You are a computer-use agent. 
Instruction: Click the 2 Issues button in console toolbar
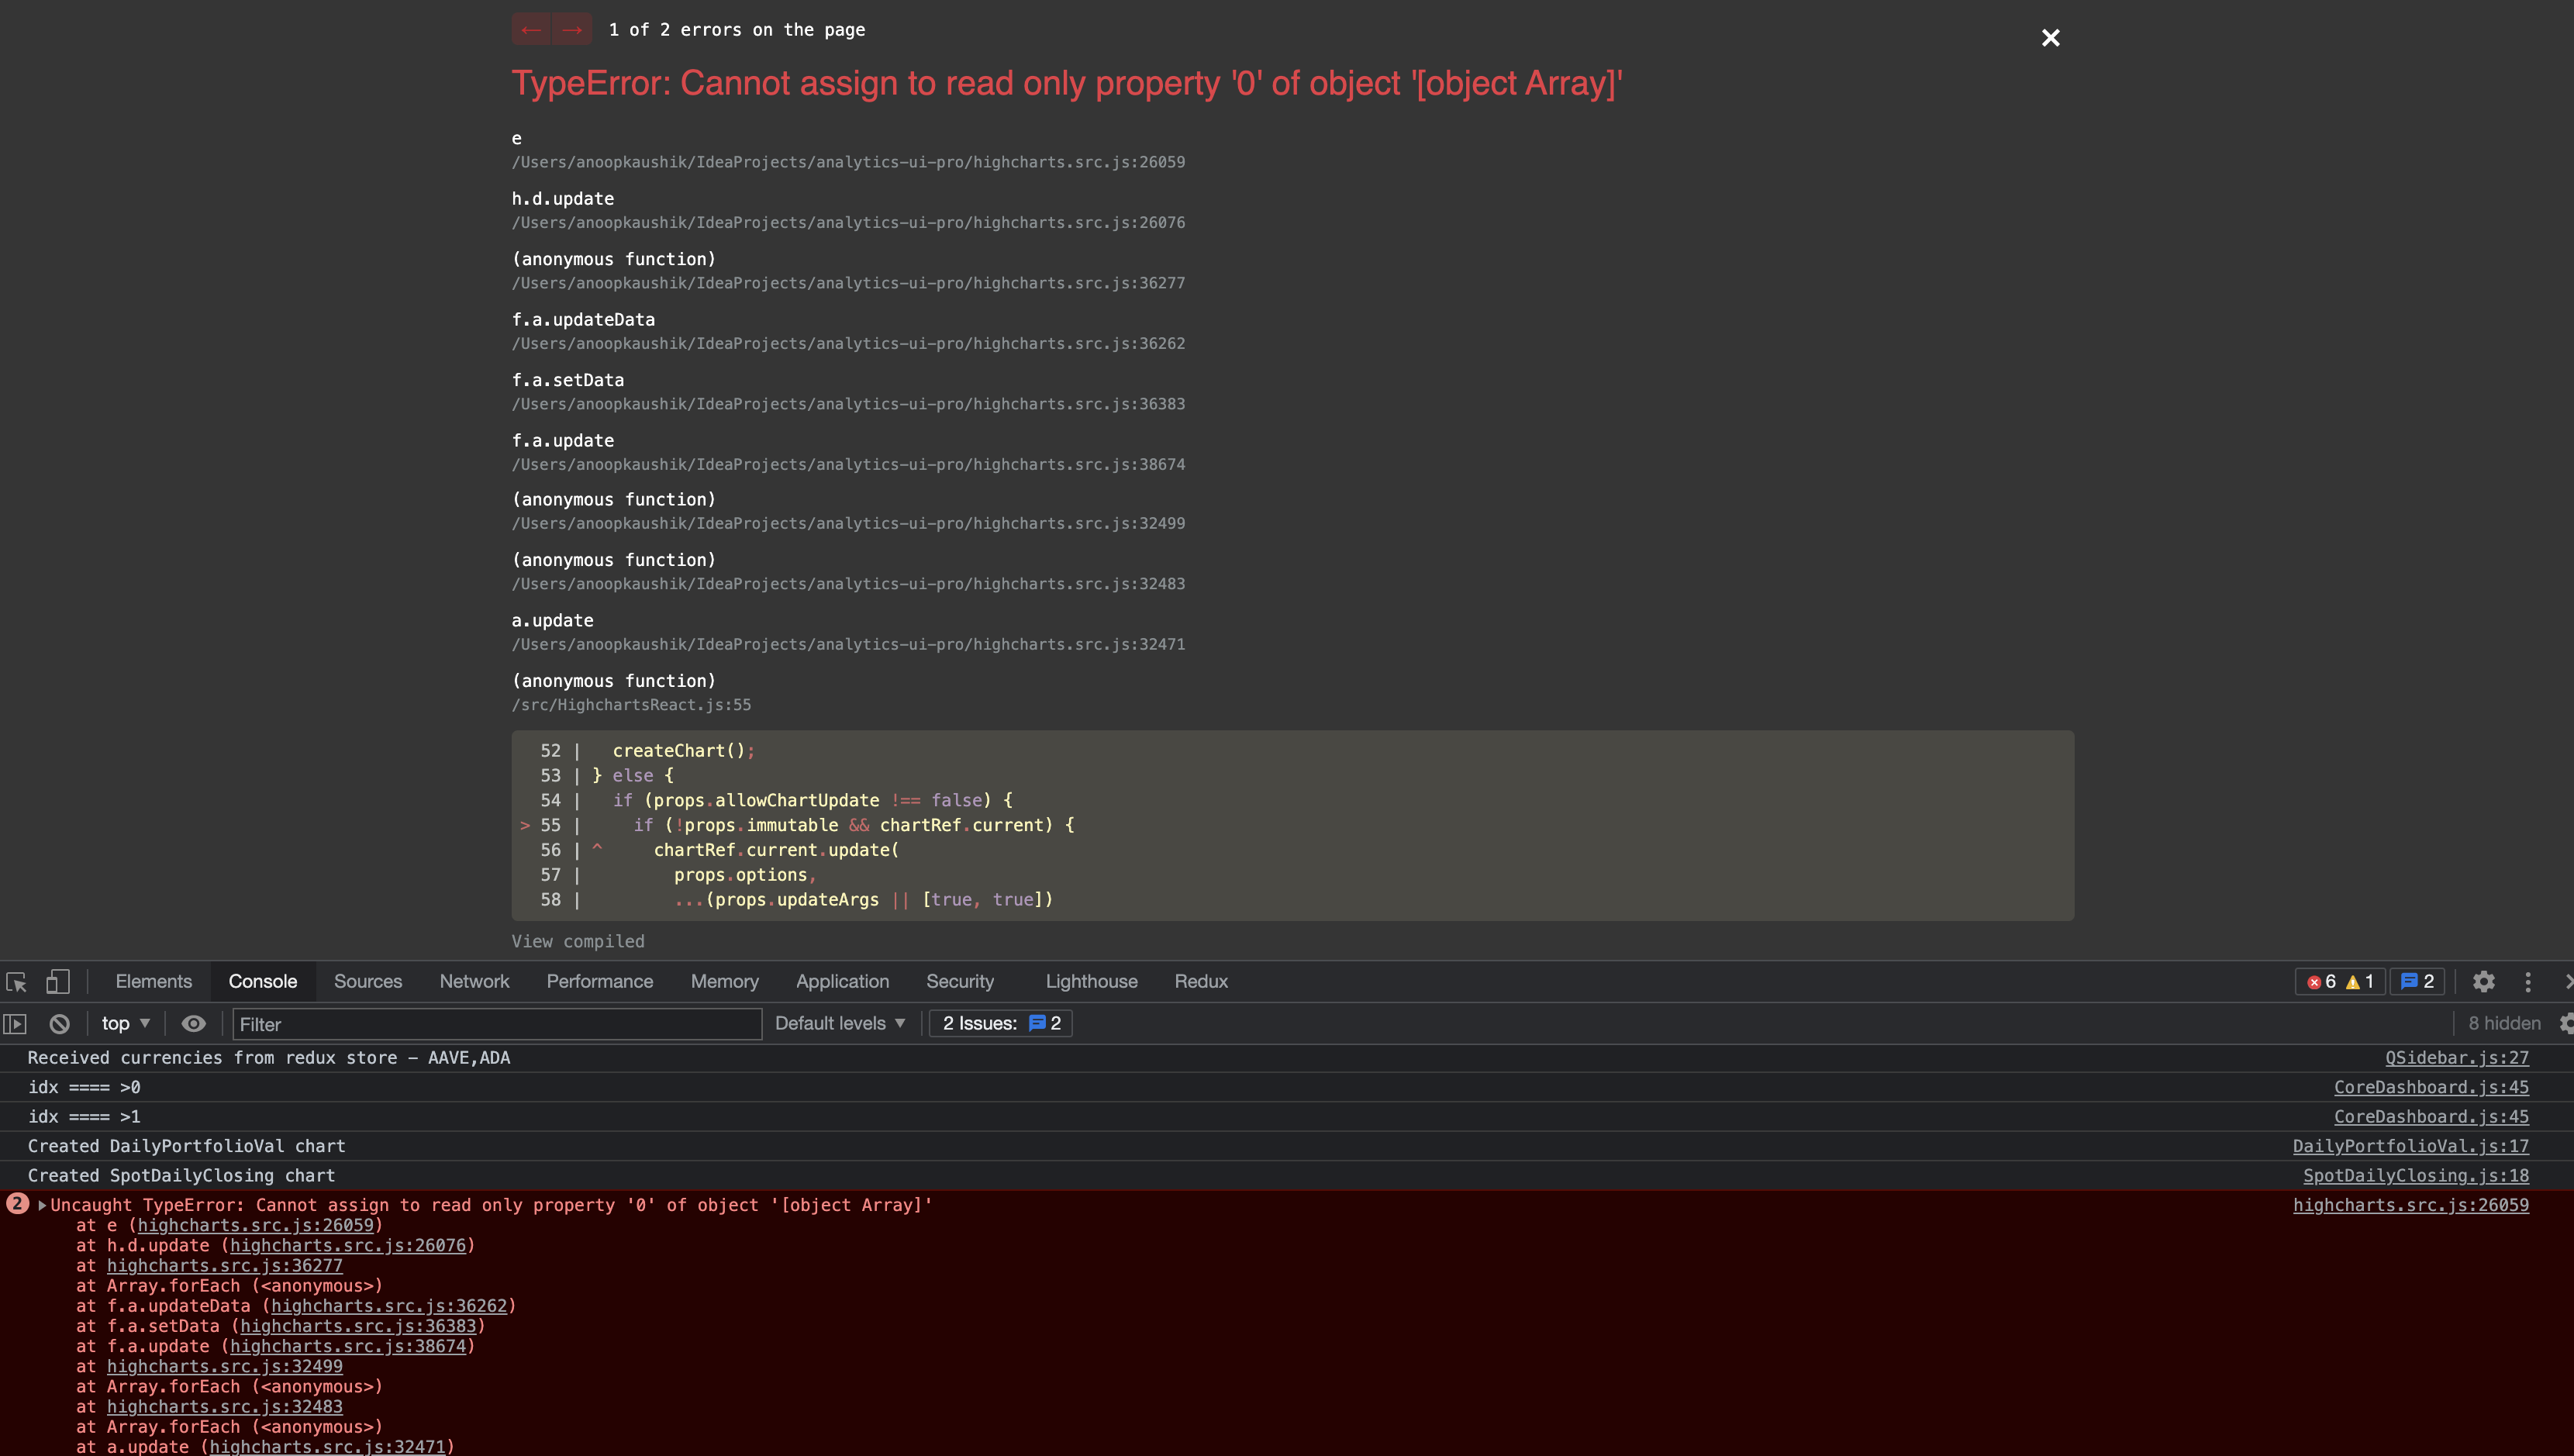pyautogui.click(x=1001, y=1024)
